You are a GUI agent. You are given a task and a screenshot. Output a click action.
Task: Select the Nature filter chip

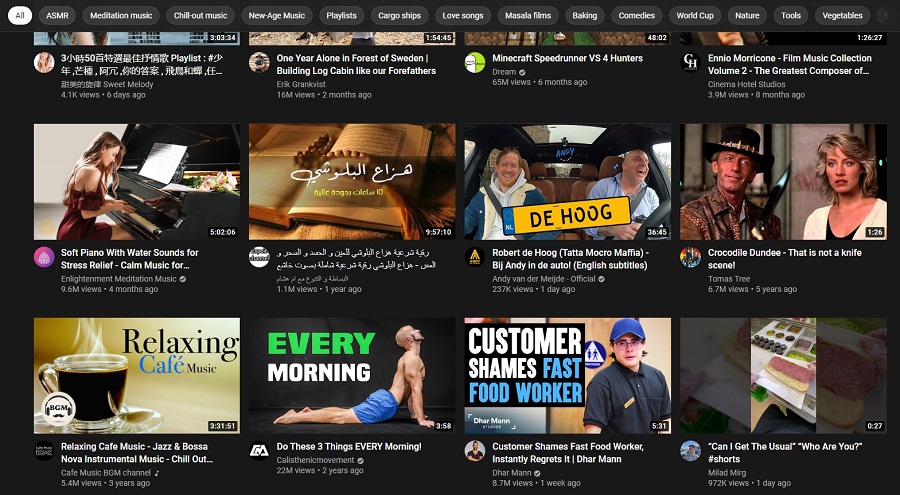tap(747, 16)
